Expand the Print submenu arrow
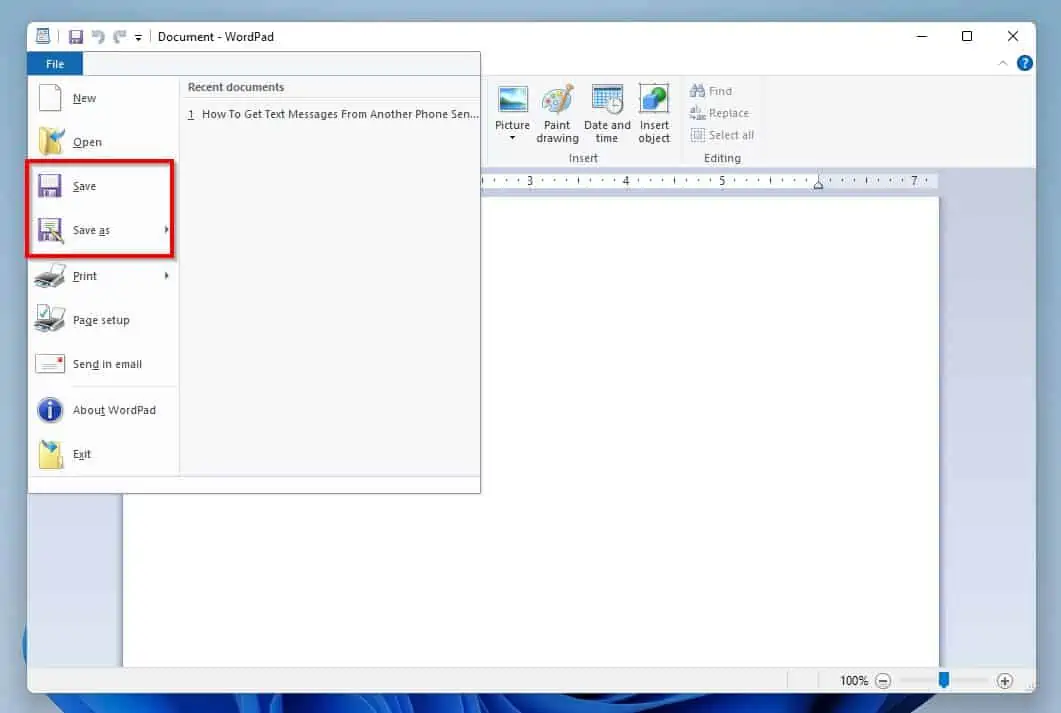The image size is (1061, 713). [166, 276]
